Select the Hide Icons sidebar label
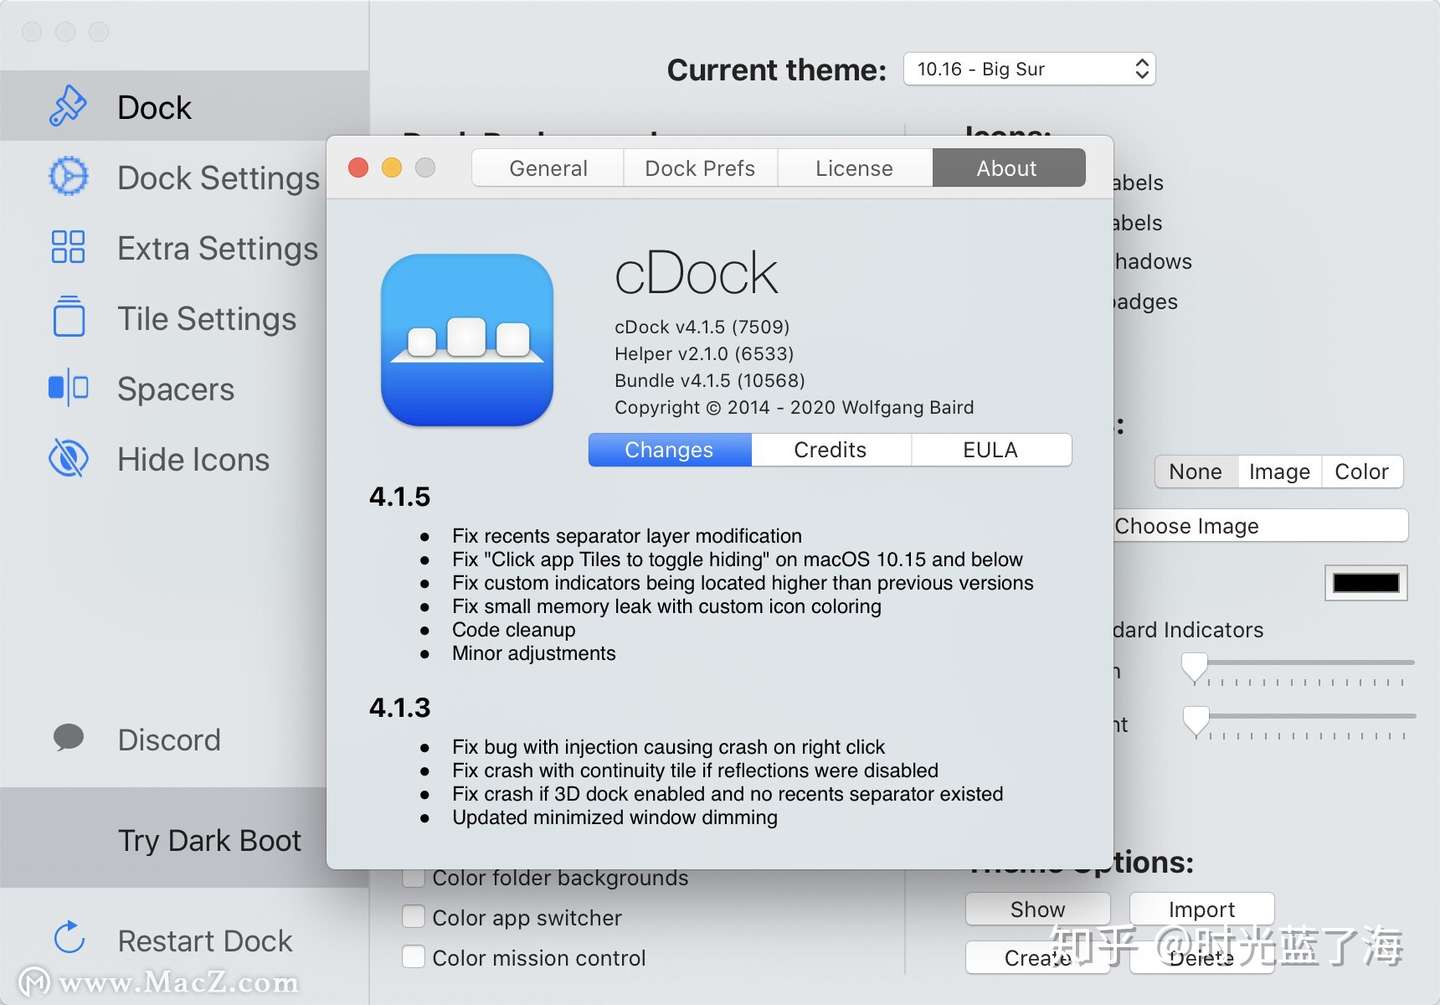Viewport: 1440px width, 1005px height. point(193,459)
